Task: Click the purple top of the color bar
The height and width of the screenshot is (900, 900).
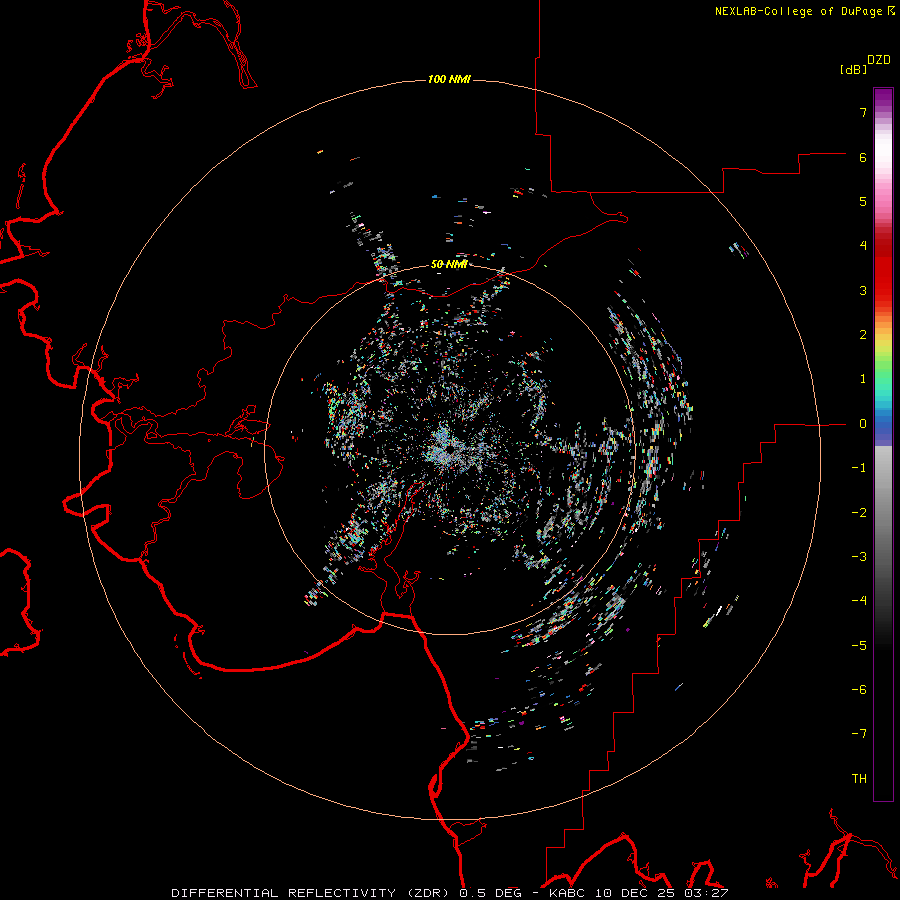Action: tap(883, 99)
